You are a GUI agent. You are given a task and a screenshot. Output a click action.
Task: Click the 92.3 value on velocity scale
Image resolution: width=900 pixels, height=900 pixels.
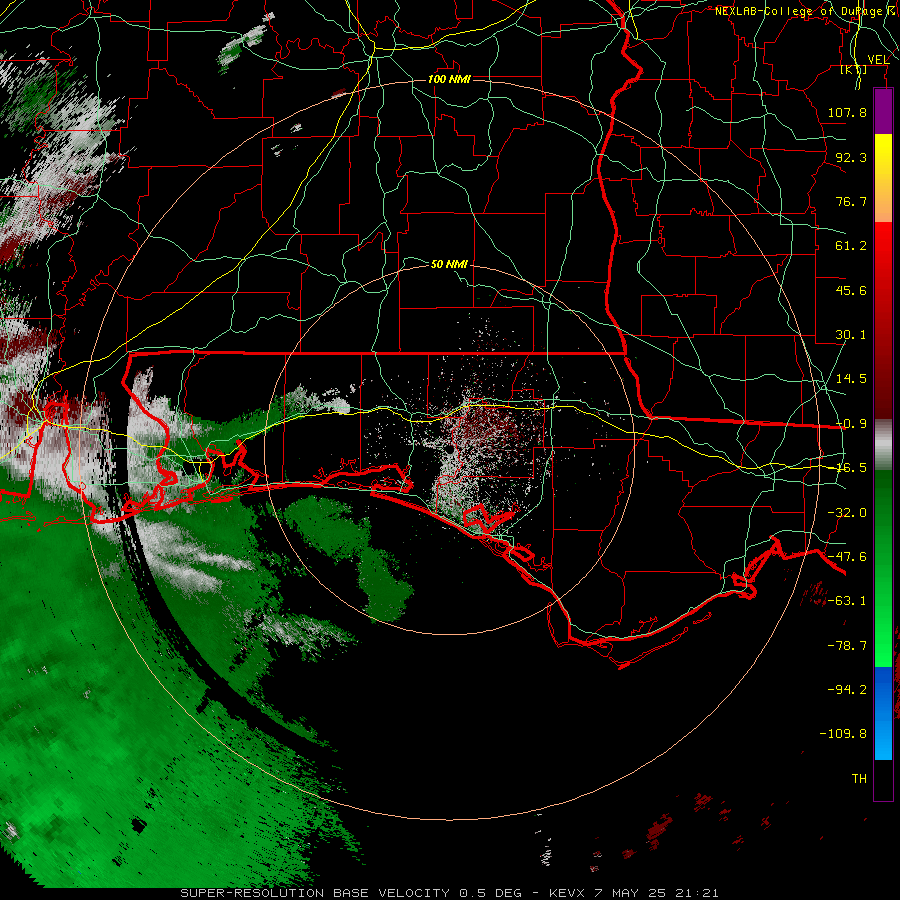click(x=851, y=157)
